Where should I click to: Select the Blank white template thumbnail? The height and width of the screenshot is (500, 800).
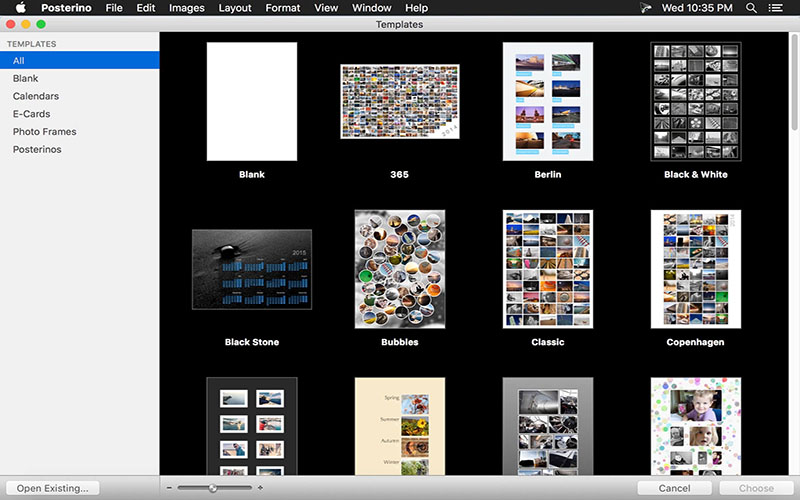(x=252, y=102)
